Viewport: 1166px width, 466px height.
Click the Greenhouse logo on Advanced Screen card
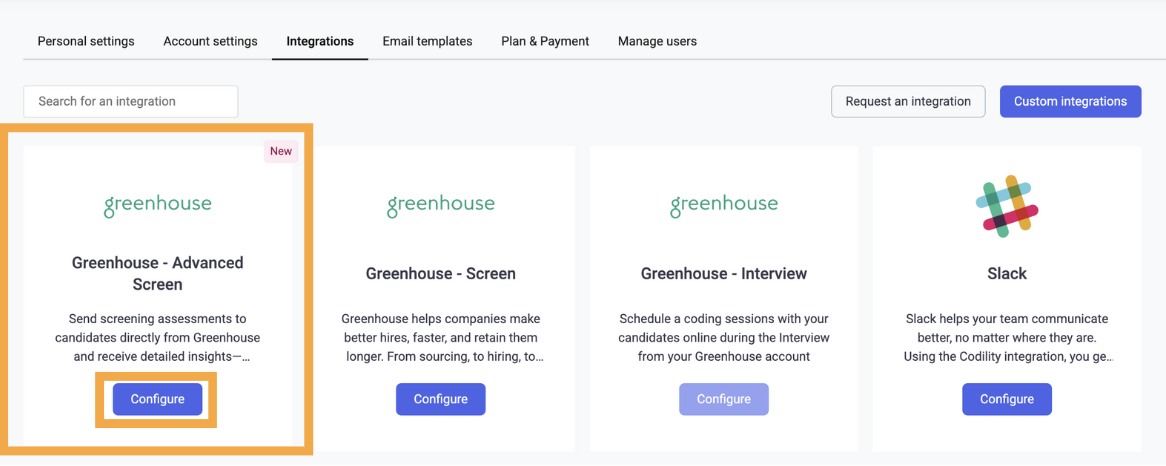158,206
